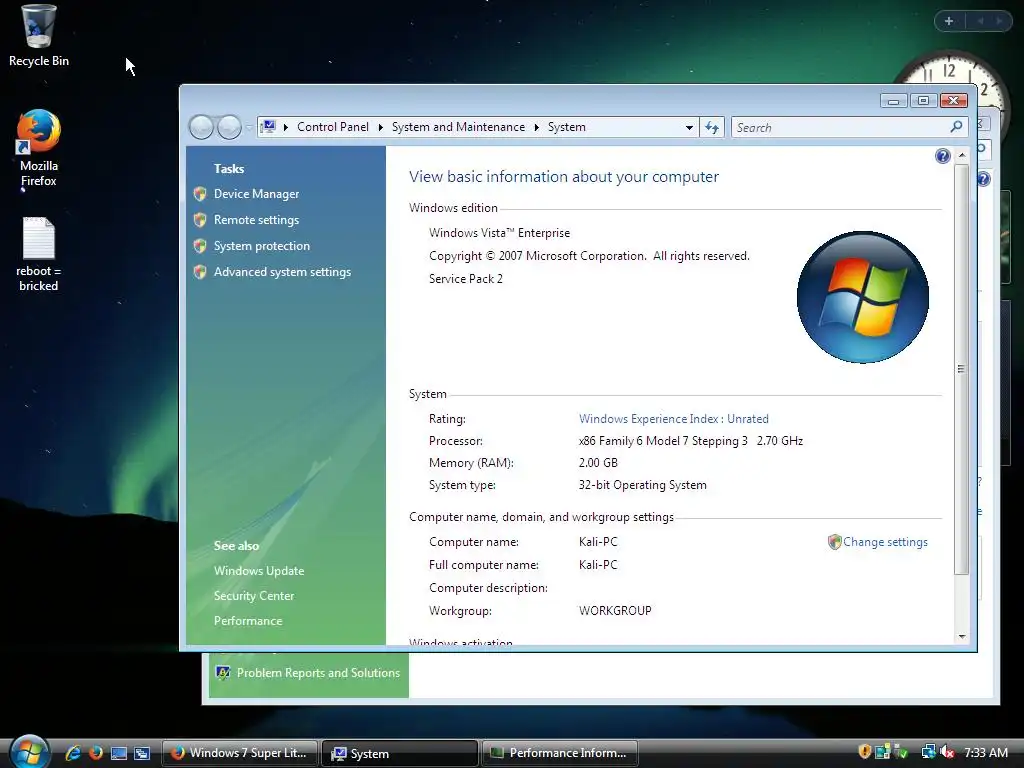
Task: Click the computer icon in the address bar
Action: [x=268, y=127]
